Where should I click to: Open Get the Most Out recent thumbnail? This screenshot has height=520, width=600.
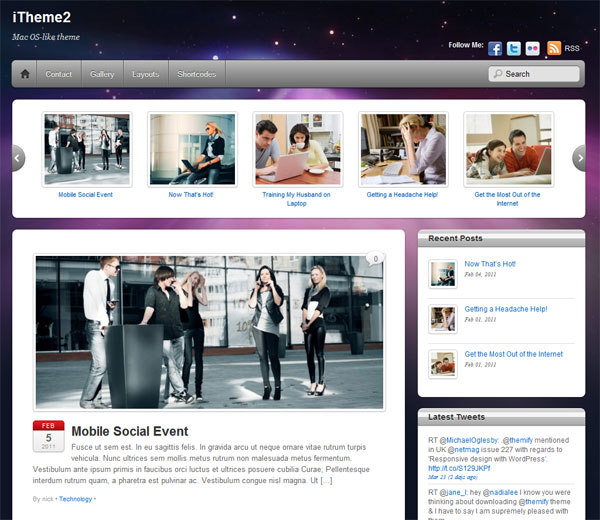pos(443,364)
